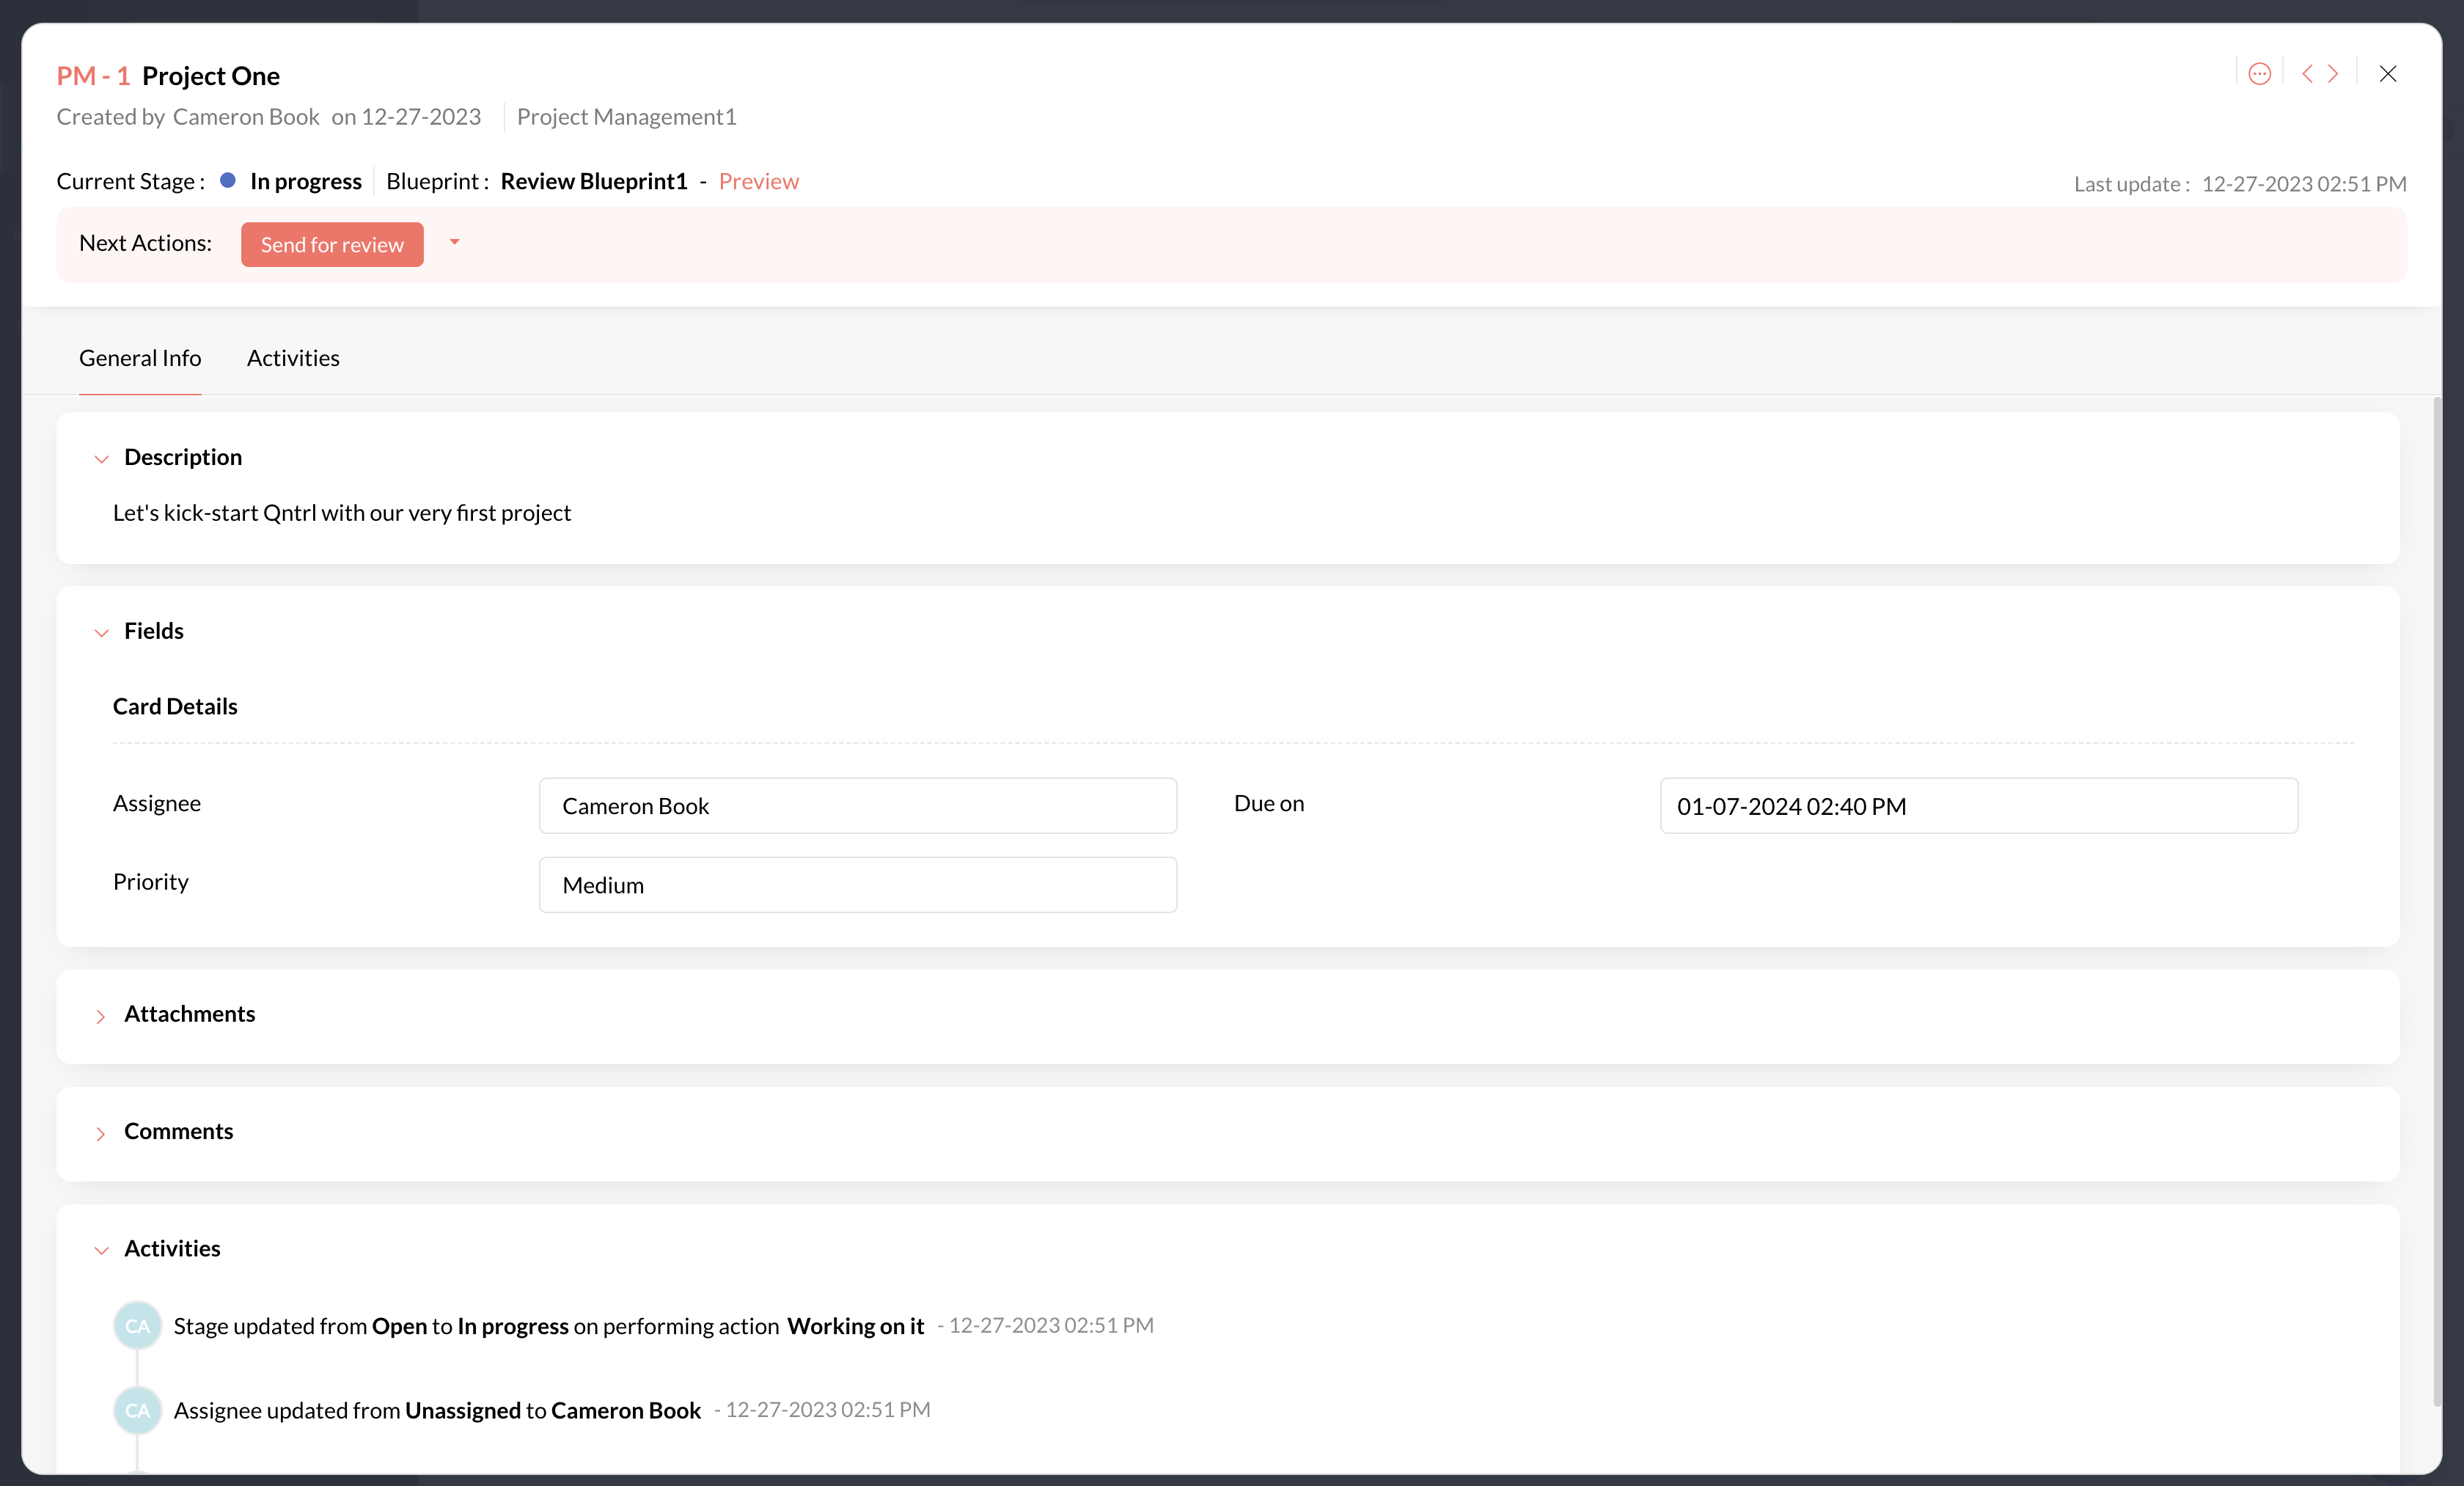Collapse the Activities section chevron
This screenshot has height=1486, width=2464.
pos(101,1250)
